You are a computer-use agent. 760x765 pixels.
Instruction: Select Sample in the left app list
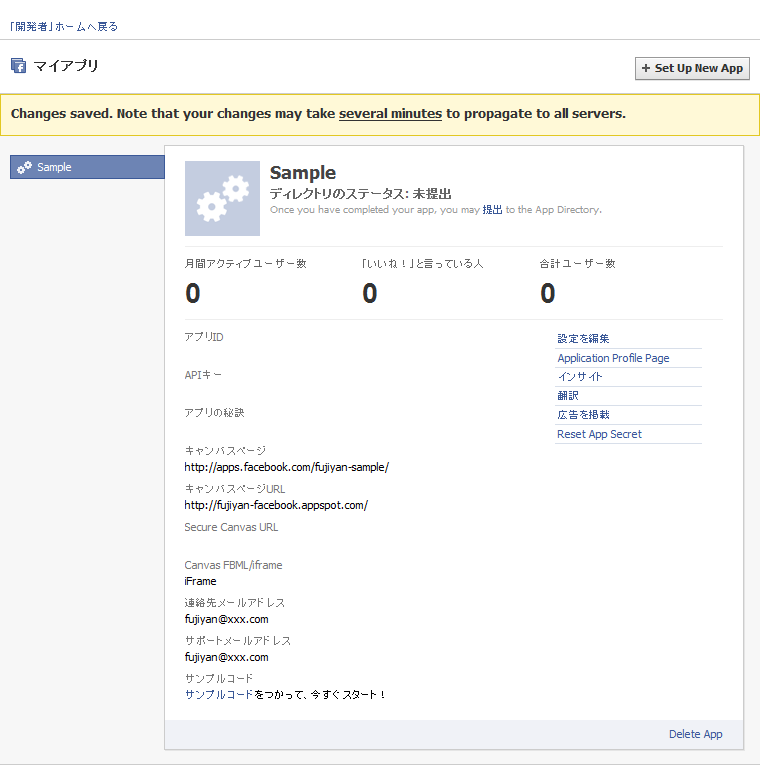tap(87, 167)
